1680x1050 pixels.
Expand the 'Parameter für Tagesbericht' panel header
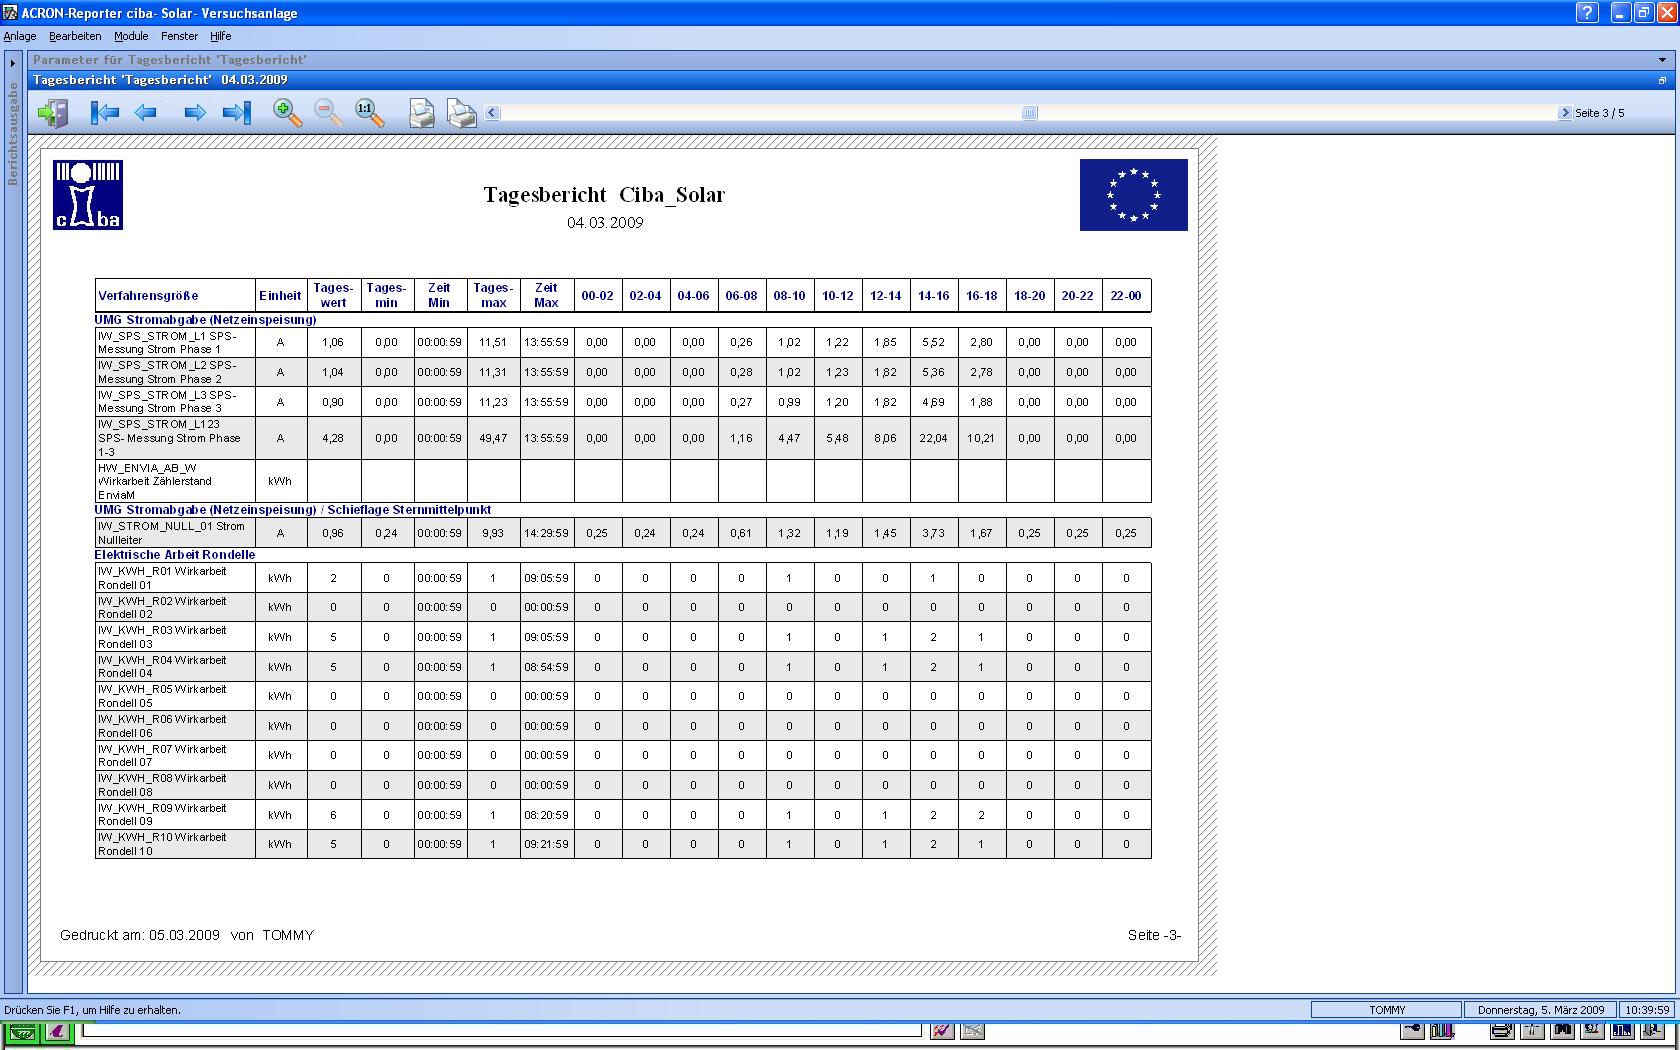coord(1662,59)
